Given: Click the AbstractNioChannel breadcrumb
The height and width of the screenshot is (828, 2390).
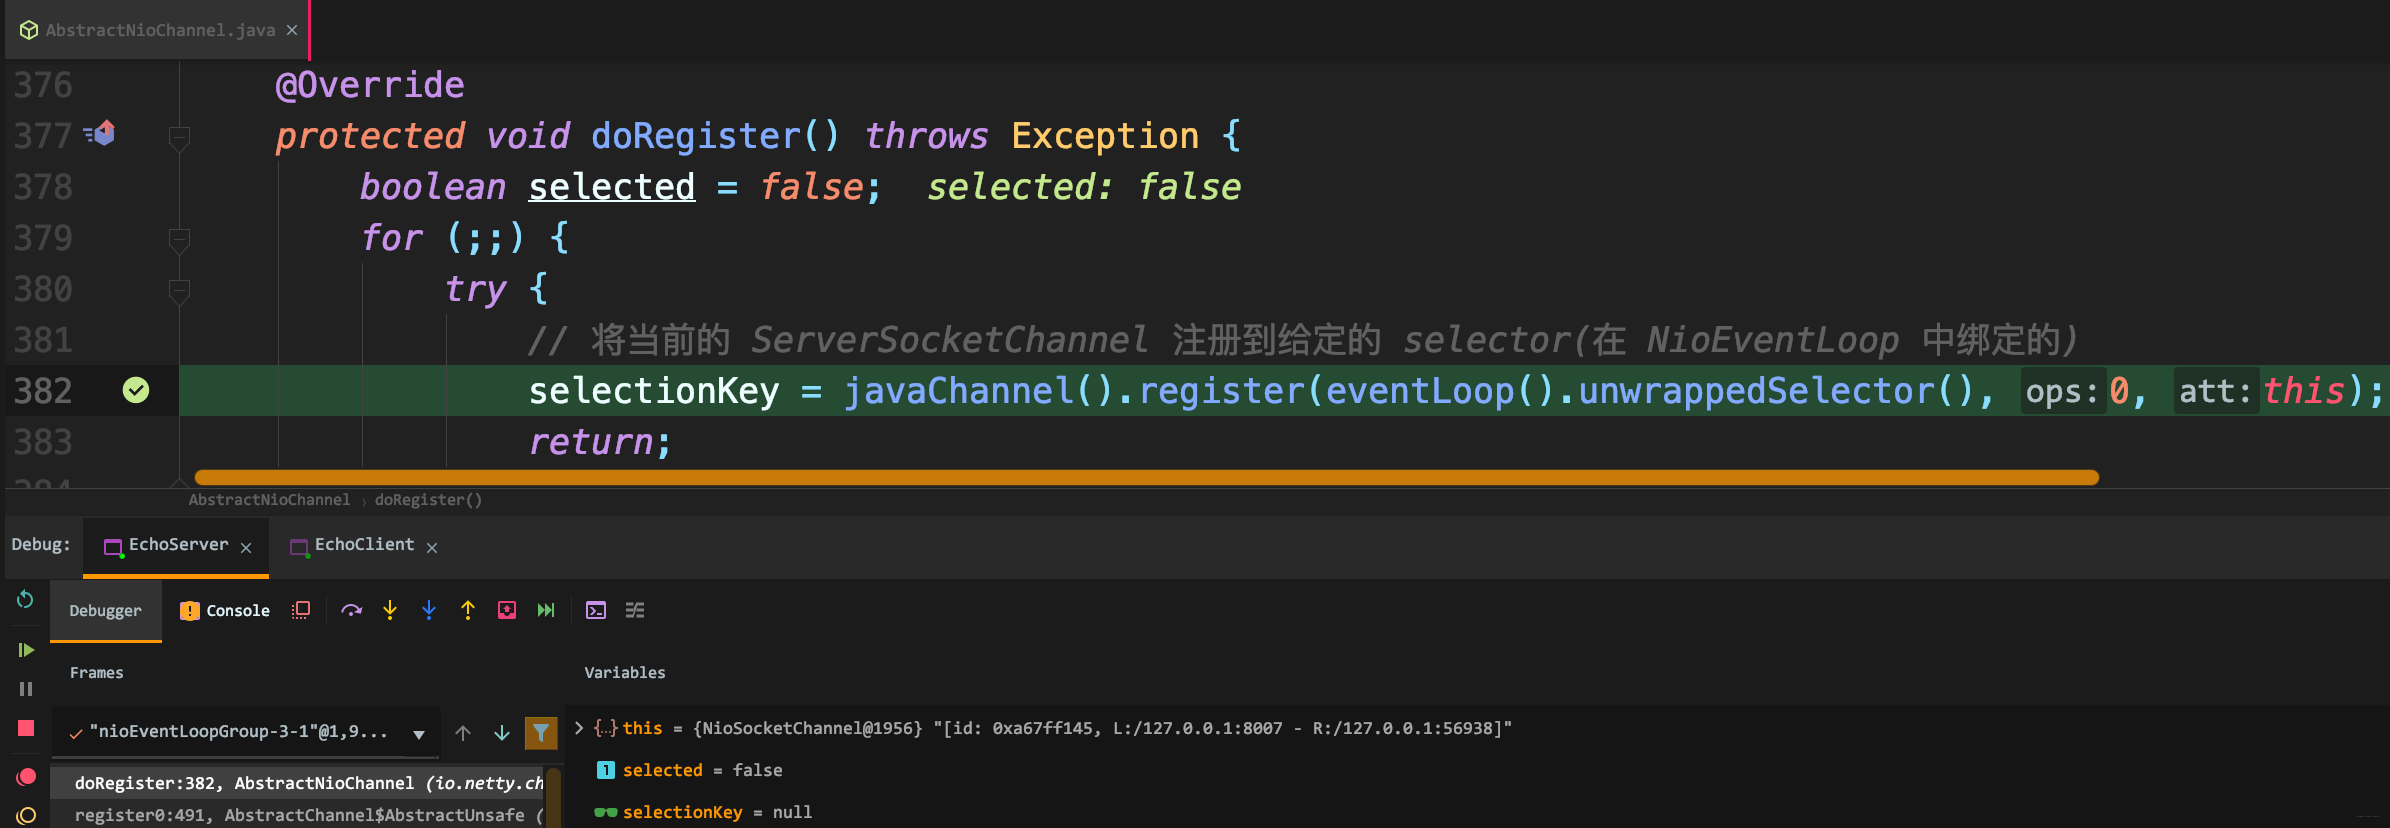Looking at the screenshot, I should coord(269,500).
